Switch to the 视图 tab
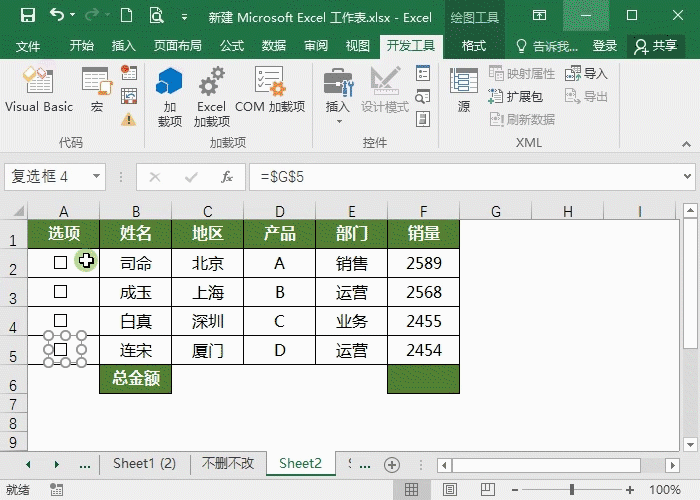This screenshot has height=500, width=700. (x=358, y=46)
